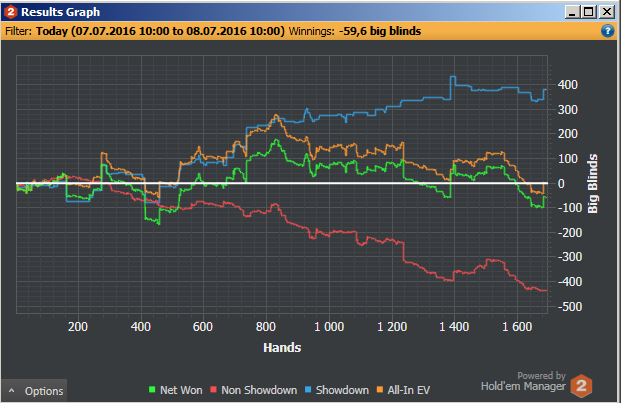
Task: Click the -500 big blinds axis label
Action: [570, 307]
